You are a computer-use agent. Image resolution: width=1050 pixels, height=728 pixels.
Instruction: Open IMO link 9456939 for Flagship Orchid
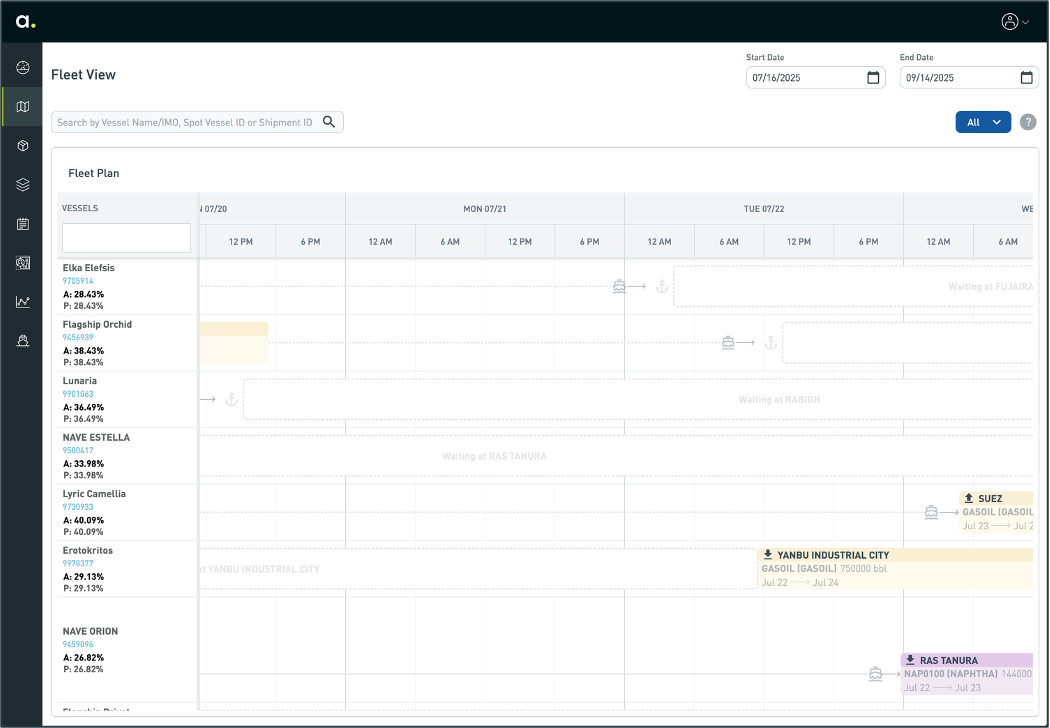coord(78,338)
